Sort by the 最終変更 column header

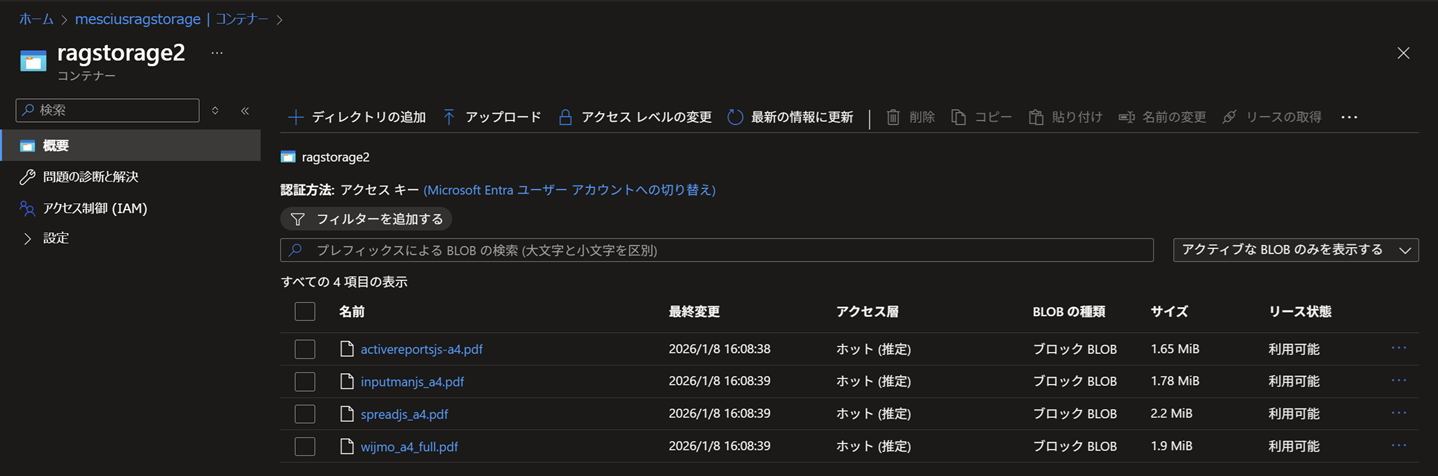[694, 312]
